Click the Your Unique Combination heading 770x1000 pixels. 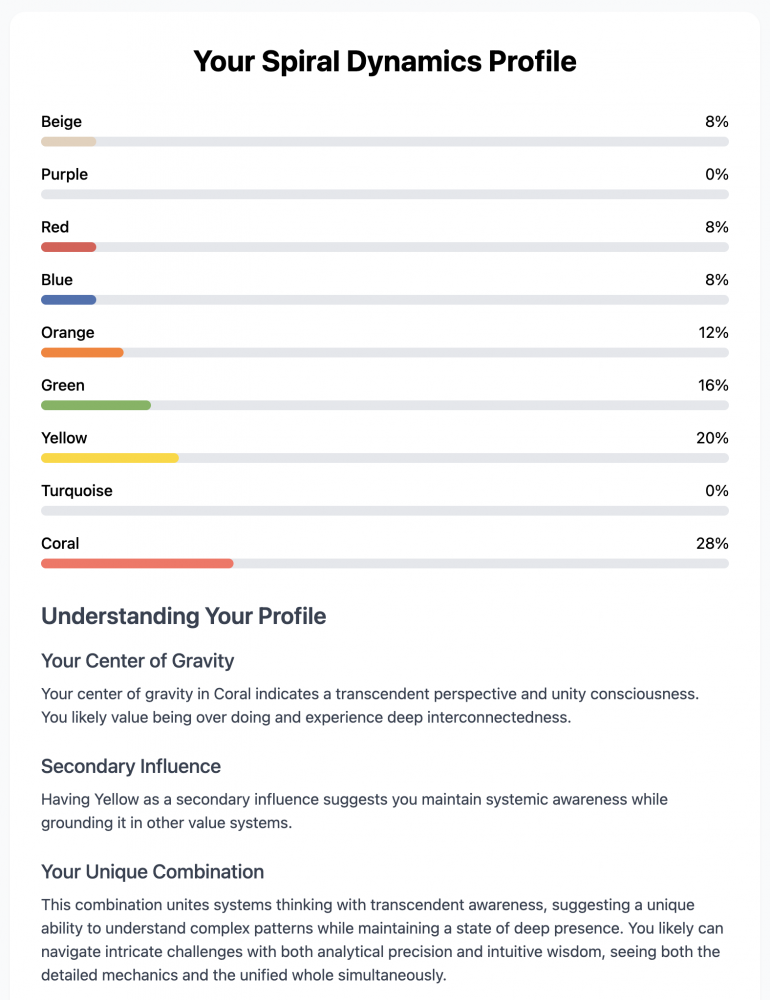point(152,872)
